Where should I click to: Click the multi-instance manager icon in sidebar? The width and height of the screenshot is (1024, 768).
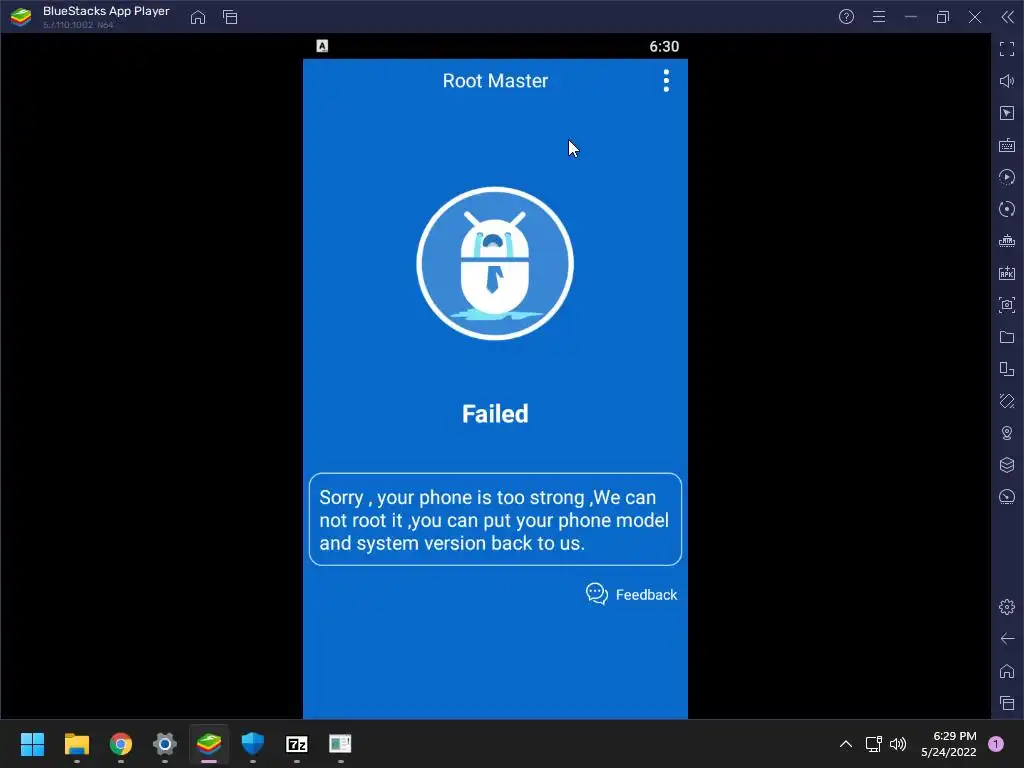click(1007, 369)
